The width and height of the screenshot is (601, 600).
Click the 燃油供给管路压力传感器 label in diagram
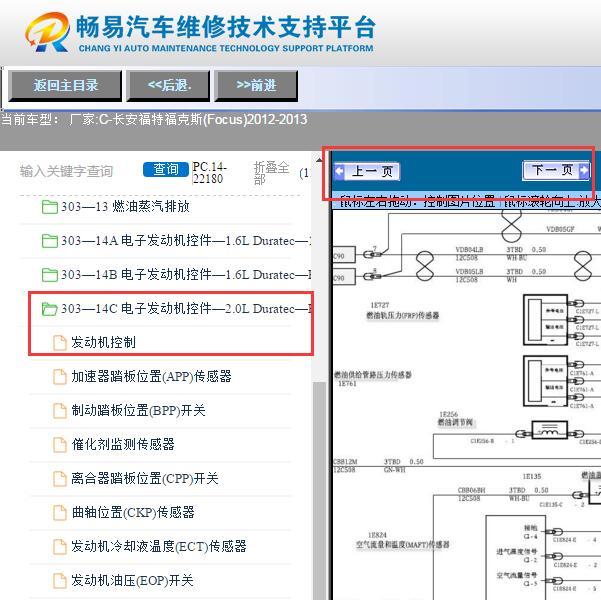[373, 375]
